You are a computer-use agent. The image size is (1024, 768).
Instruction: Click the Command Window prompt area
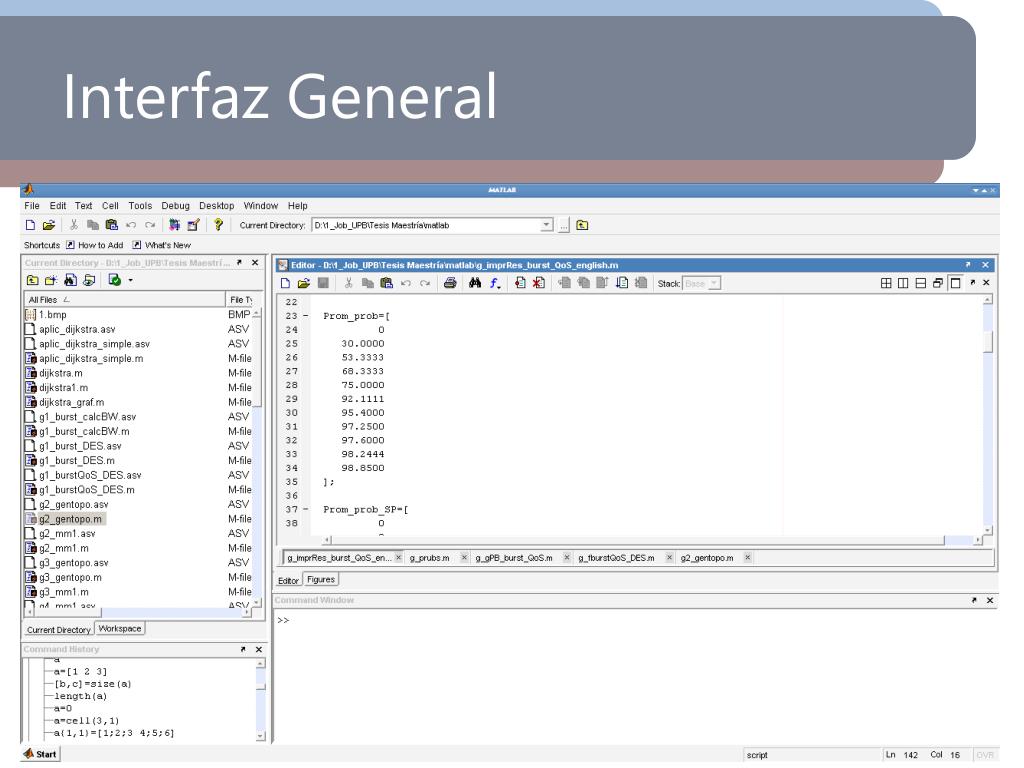(x=635, y=676)
